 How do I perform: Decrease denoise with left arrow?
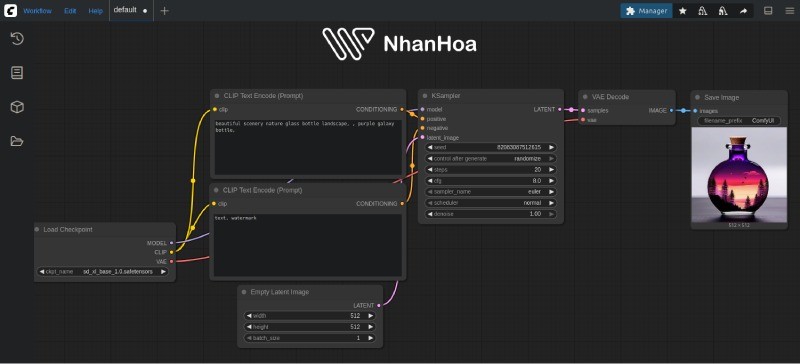coord(430,214)
